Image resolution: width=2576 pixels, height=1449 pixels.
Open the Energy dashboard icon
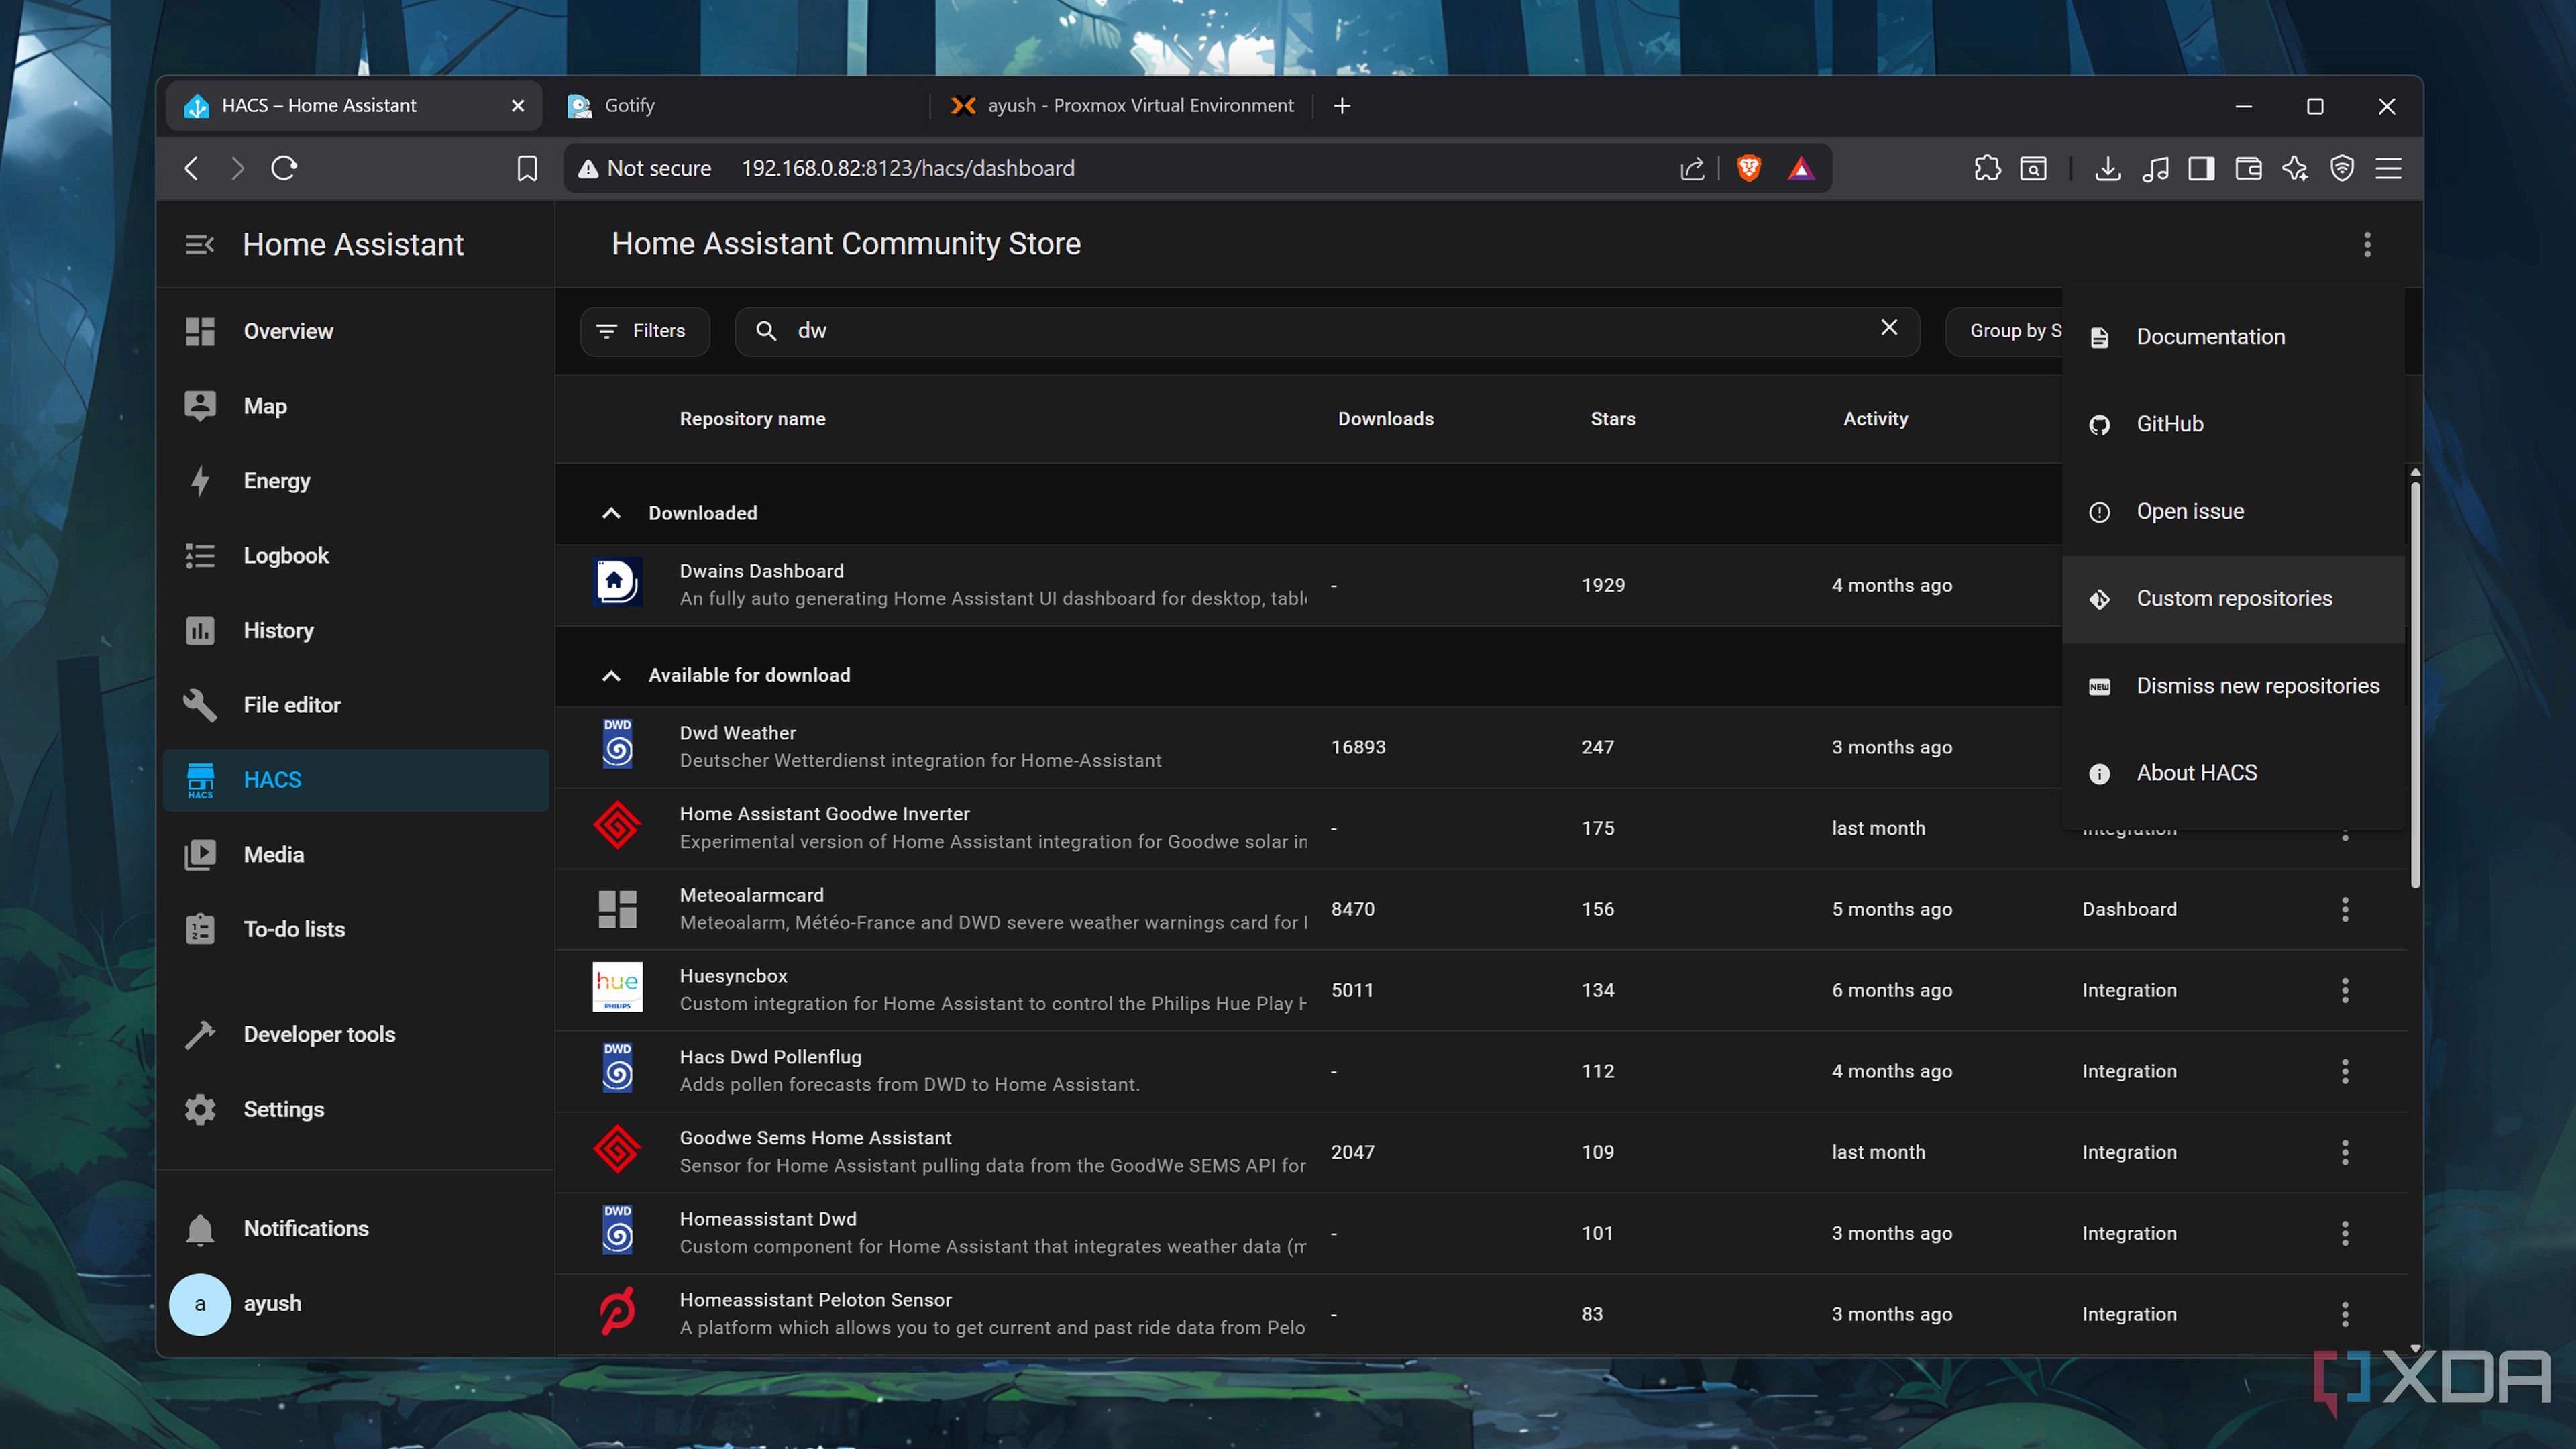coord(200,481)
